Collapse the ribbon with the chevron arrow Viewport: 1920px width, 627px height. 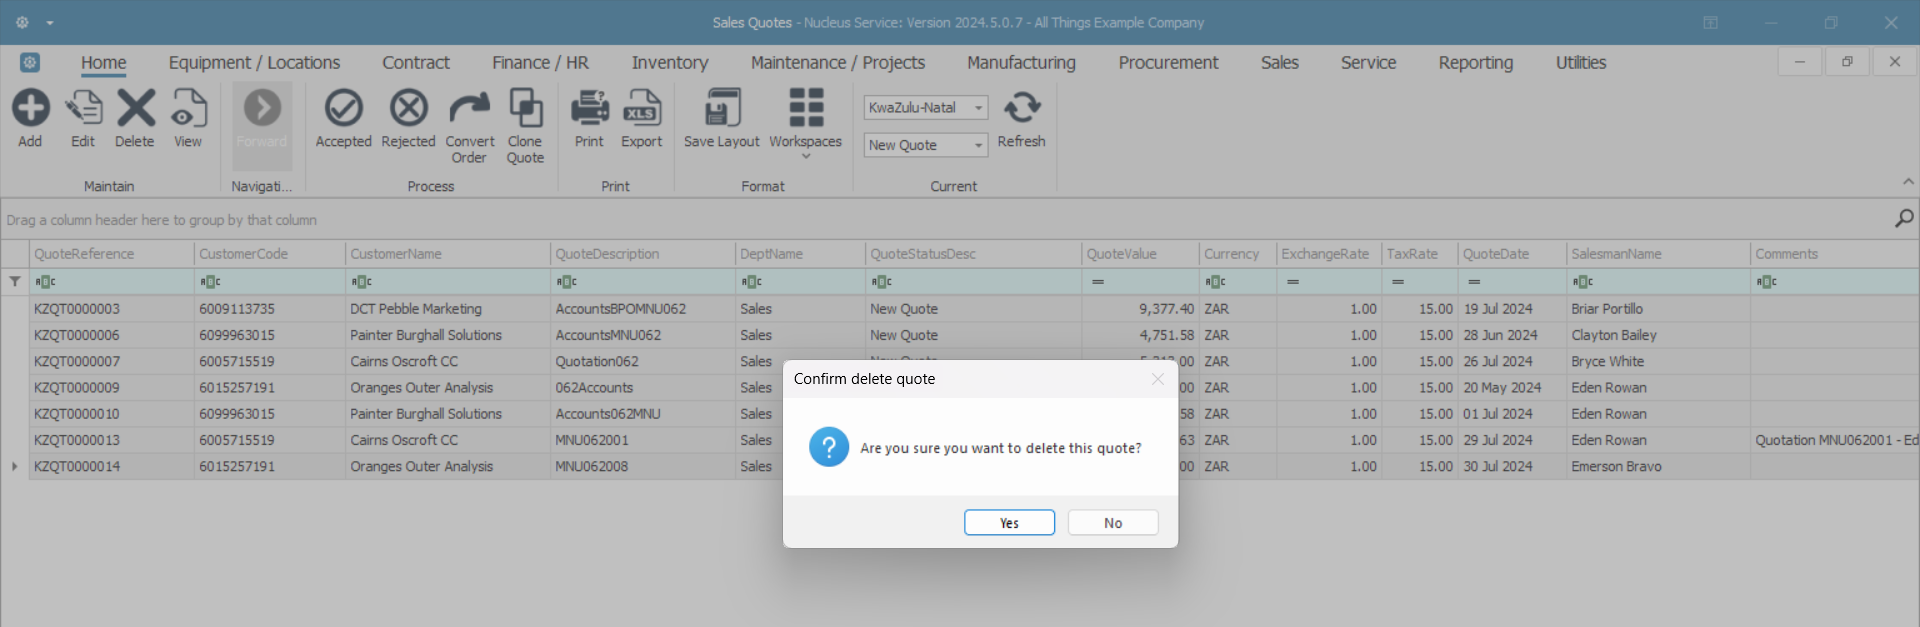point(1908,182)
